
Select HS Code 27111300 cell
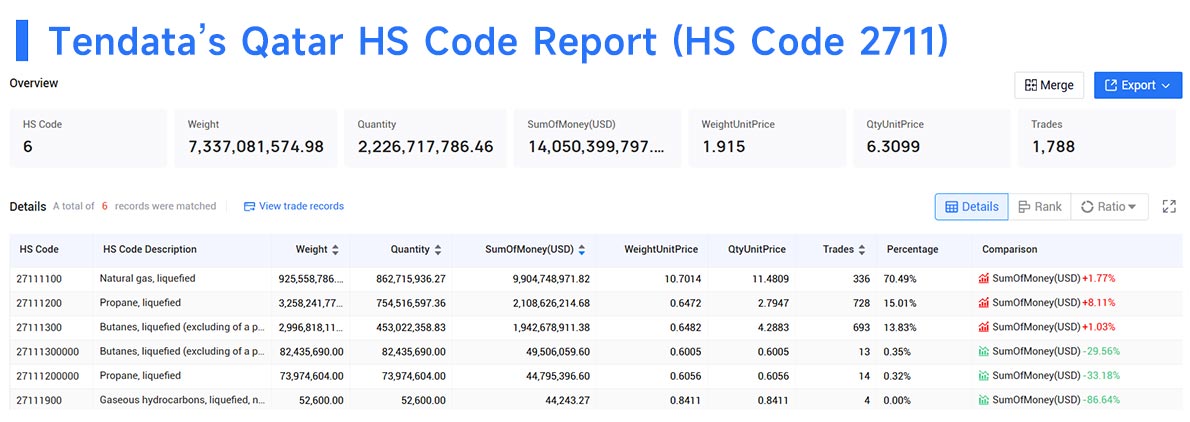(39, 327)
